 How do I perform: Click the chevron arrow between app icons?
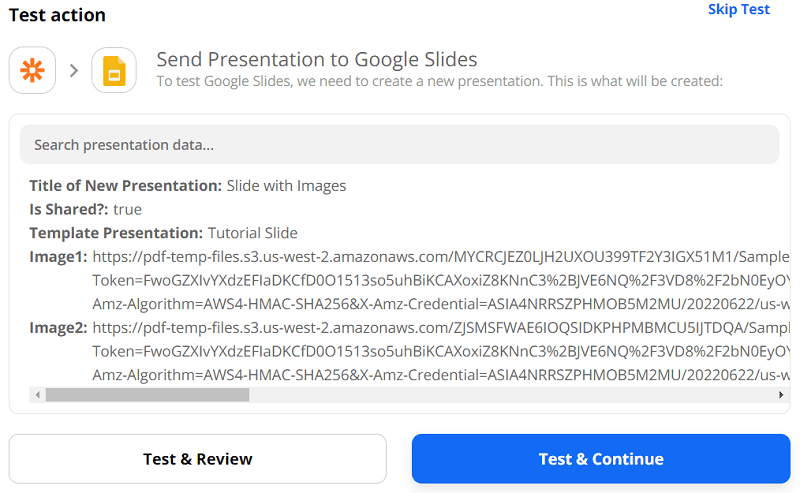74,70
